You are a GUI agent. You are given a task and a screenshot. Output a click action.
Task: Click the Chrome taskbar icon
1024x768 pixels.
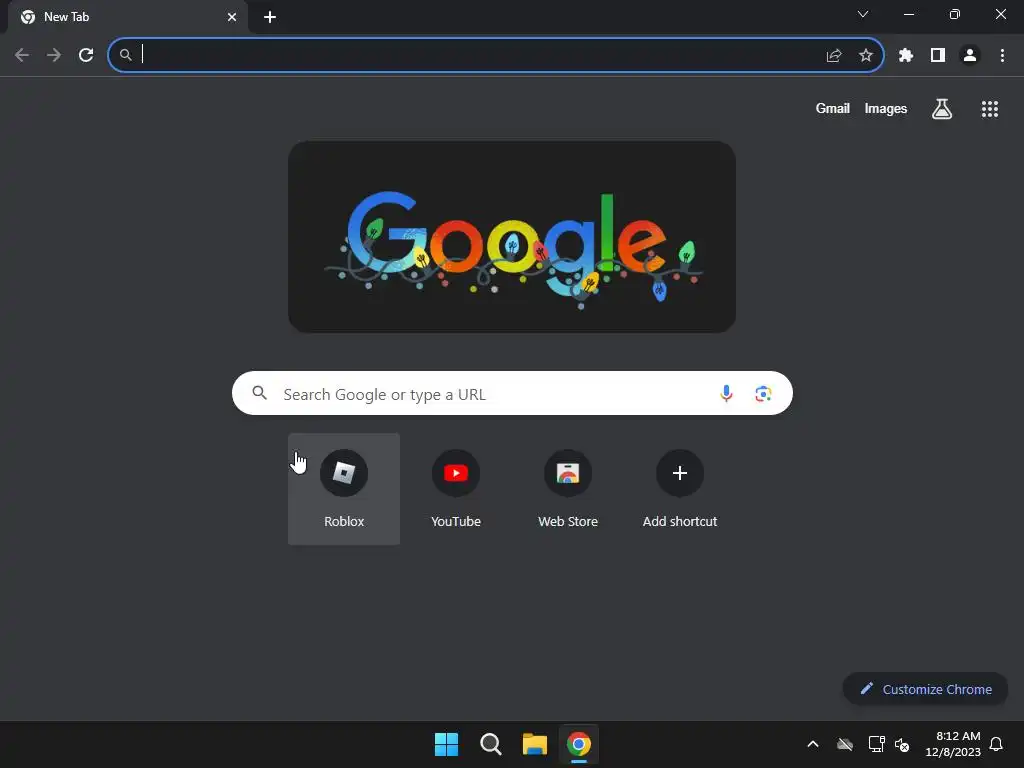(x=579, y=744)
